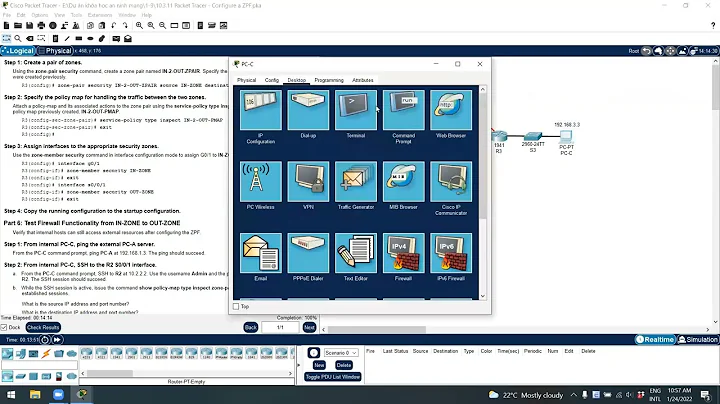Switch to Physical workspace view
This screenshot has width=720, height=404.
55,50
